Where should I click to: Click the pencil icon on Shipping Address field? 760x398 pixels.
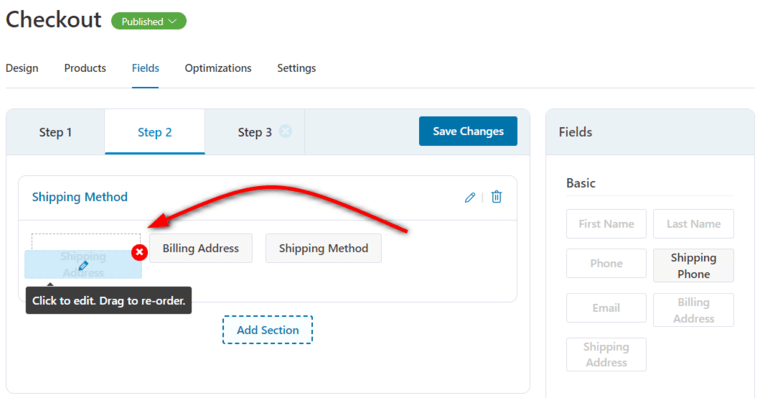(x=83, y=266)
